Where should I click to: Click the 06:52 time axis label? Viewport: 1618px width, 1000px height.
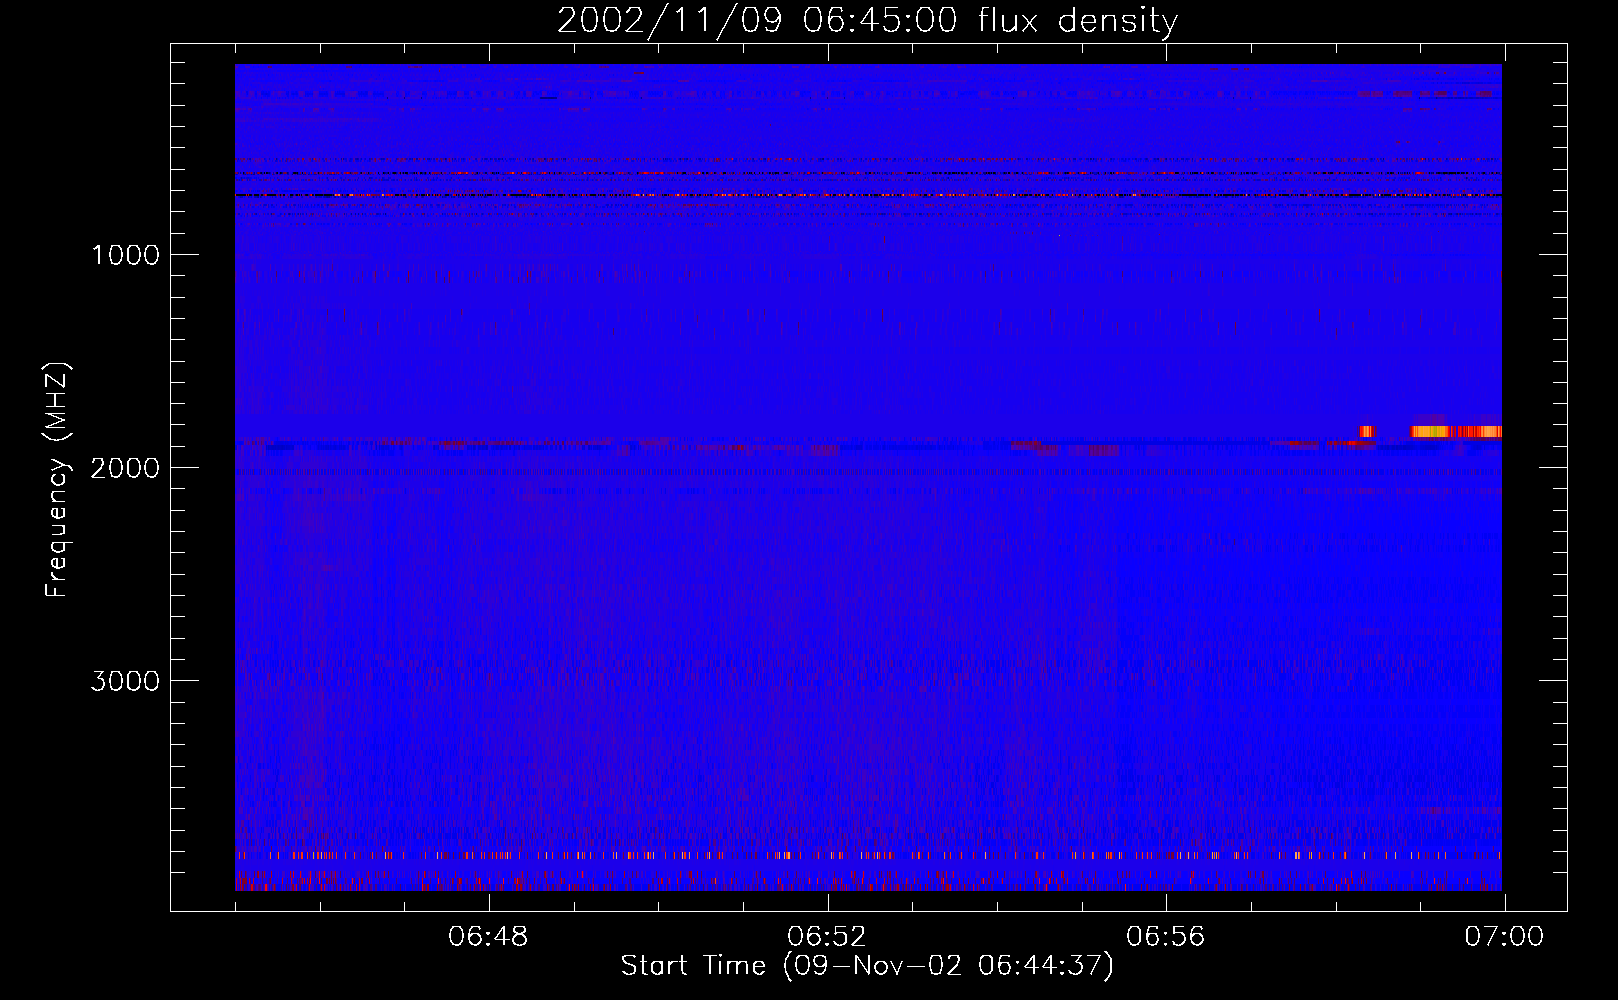click(827, 937)
